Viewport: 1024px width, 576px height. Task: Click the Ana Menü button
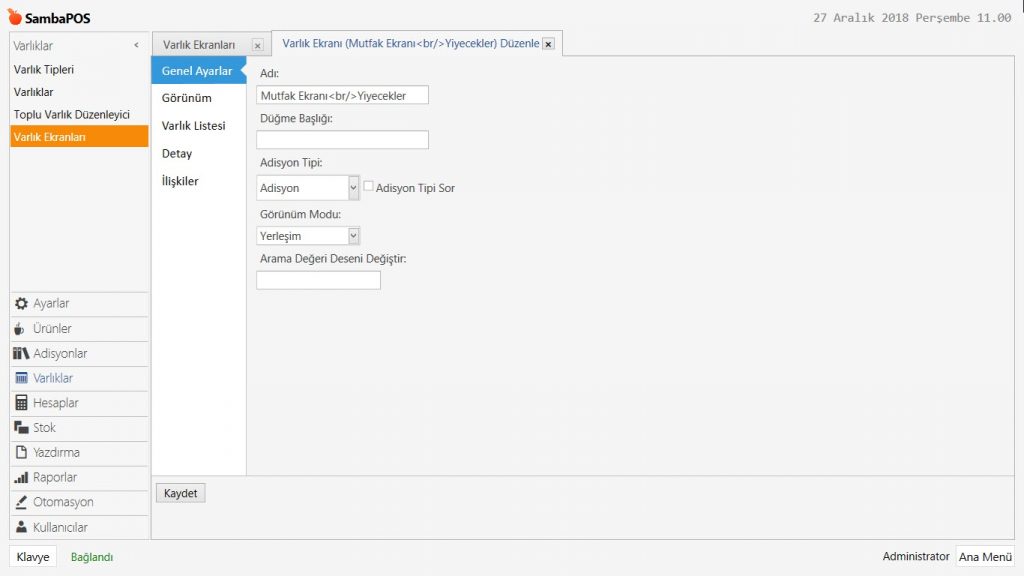pyautogui.click(x=984, y=557)
